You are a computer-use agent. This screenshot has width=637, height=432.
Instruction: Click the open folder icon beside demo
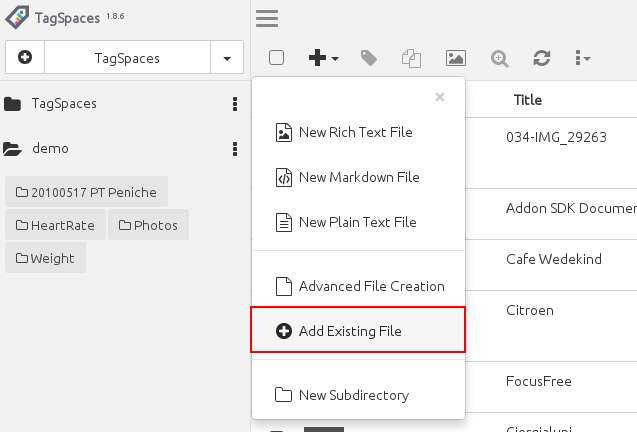tap(12, 149)
